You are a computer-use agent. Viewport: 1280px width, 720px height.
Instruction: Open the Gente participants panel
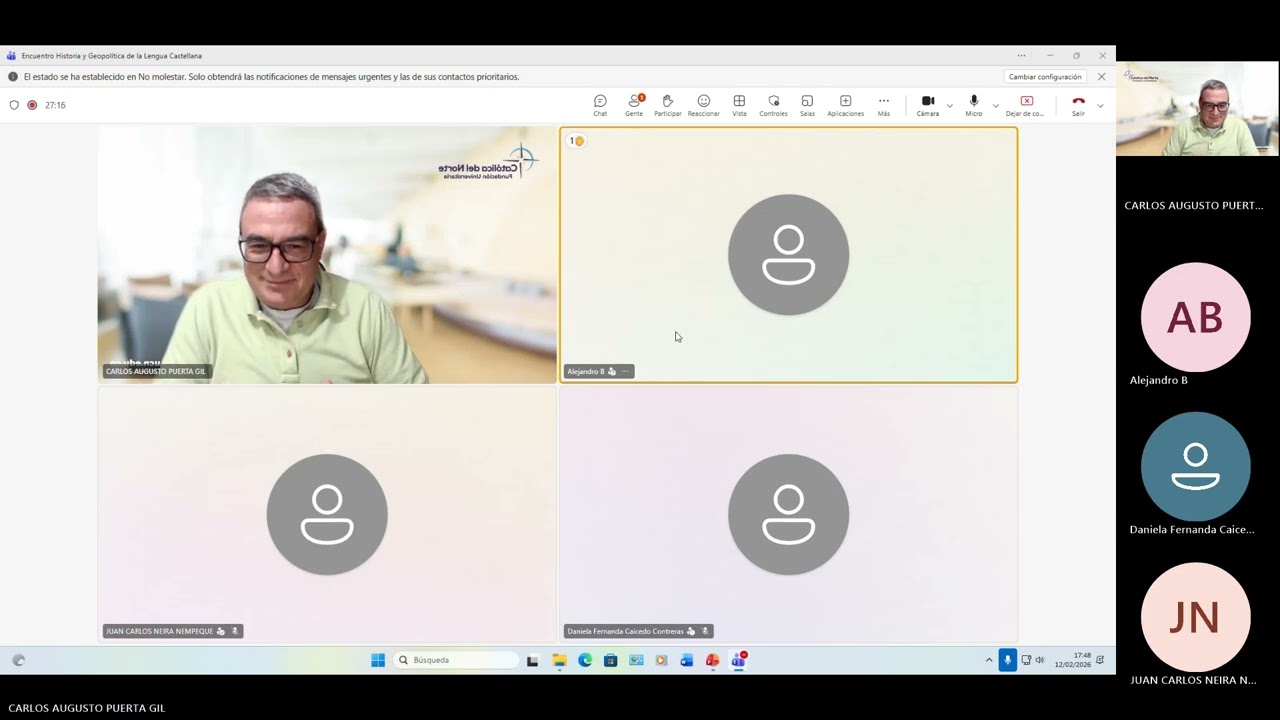click(634, 105)
